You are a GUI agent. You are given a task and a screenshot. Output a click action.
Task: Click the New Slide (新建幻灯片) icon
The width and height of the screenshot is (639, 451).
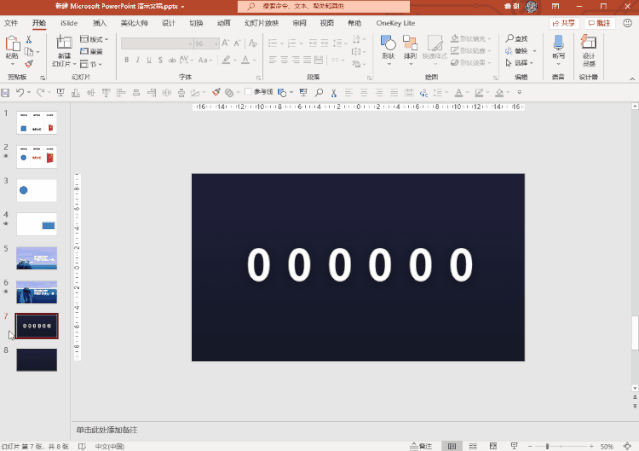pyautogui.click(x=64, y=42)
